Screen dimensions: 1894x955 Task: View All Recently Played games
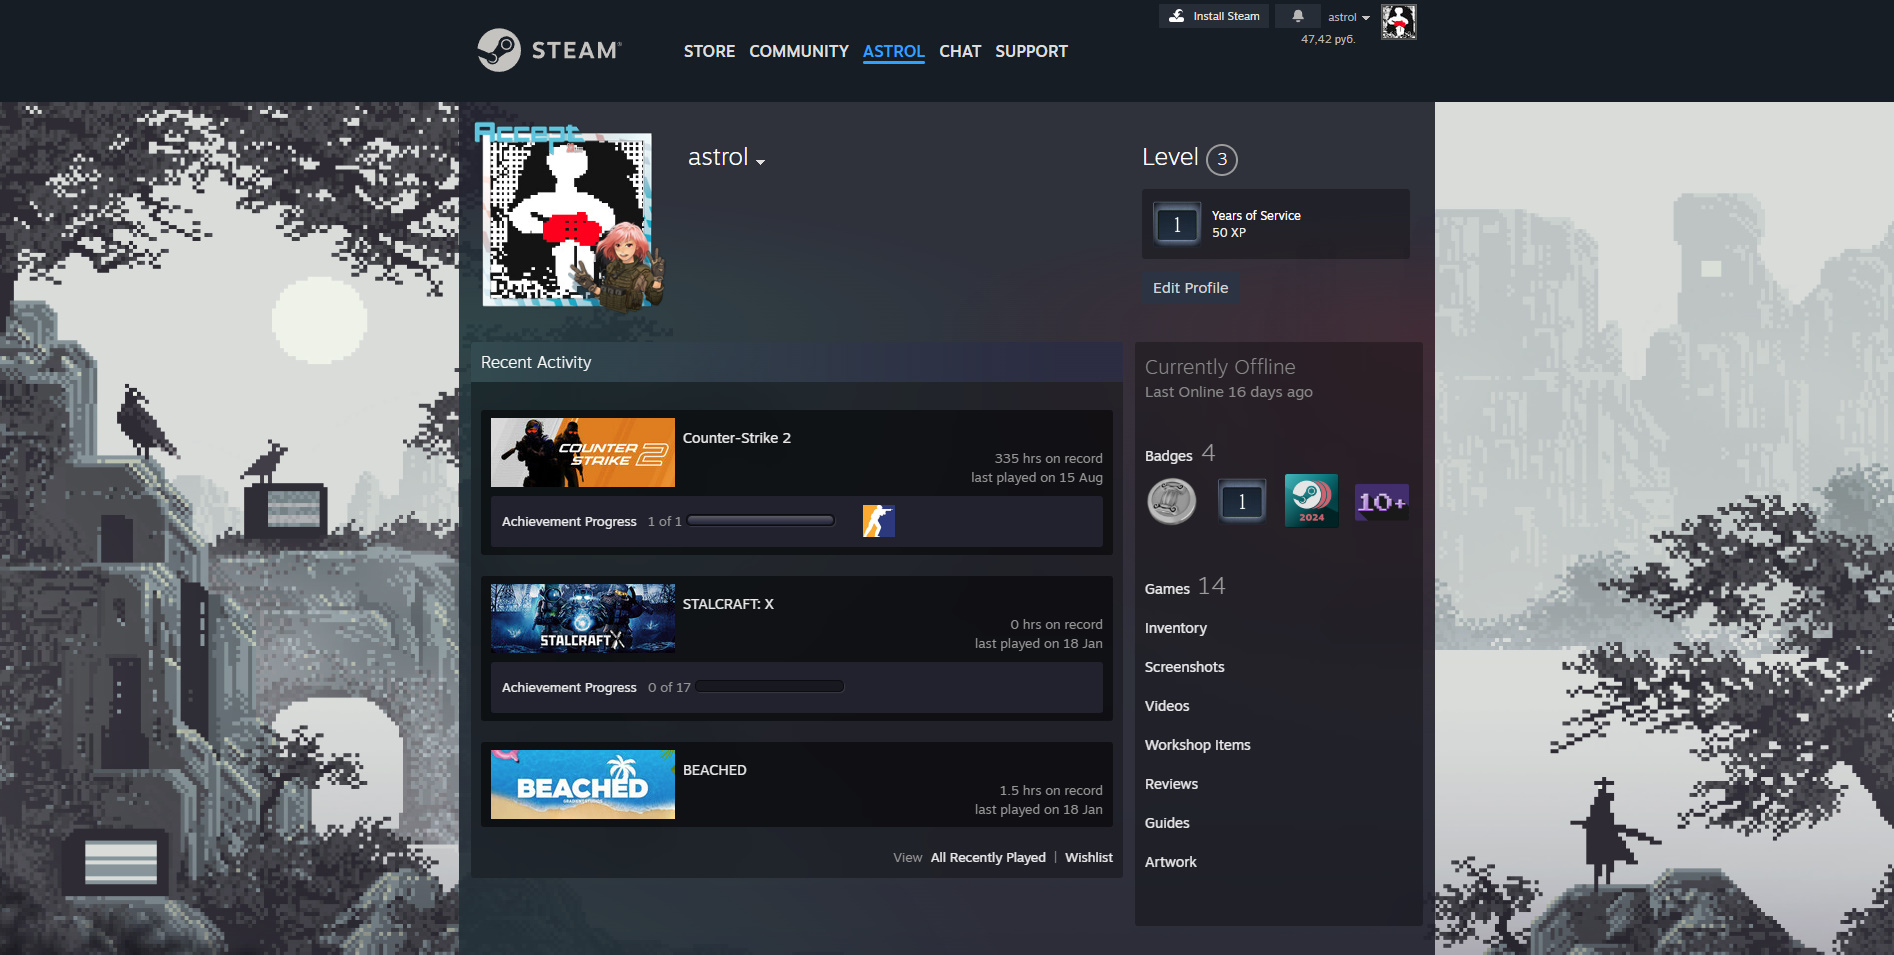coord(988,858)
